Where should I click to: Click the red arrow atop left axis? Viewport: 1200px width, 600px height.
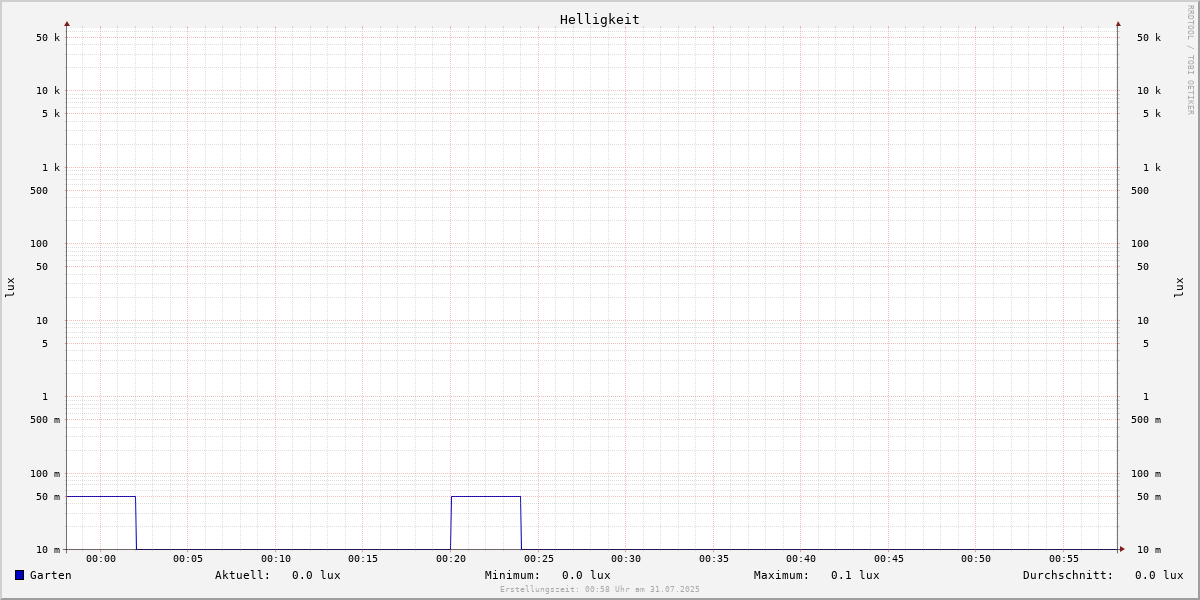pos(67,23)
